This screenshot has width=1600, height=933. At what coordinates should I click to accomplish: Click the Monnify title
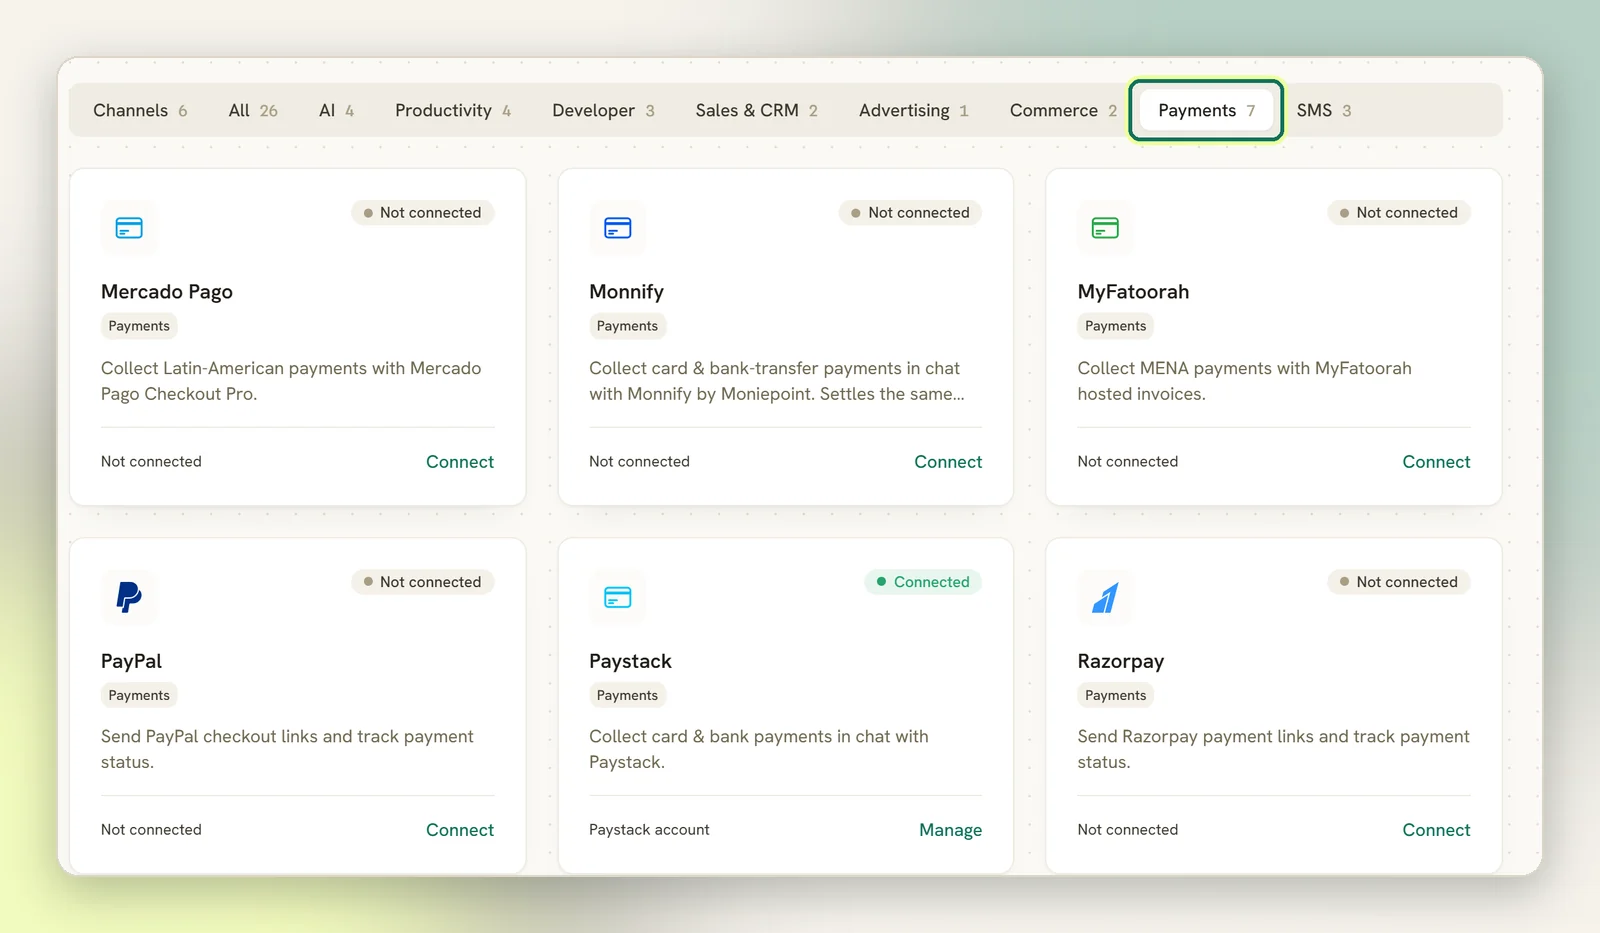click(x=626, y=292)
